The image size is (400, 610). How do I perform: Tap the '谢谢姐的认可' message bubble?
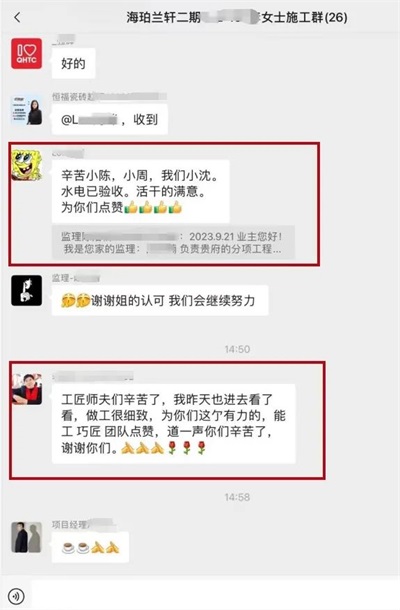tap(160, 300)
